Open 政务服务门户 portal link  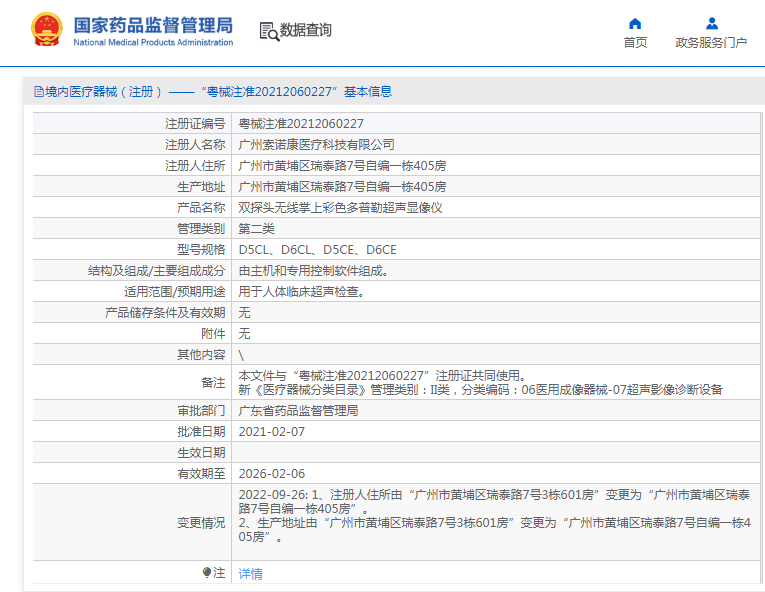pyautogui.click(x=711, y=42)
